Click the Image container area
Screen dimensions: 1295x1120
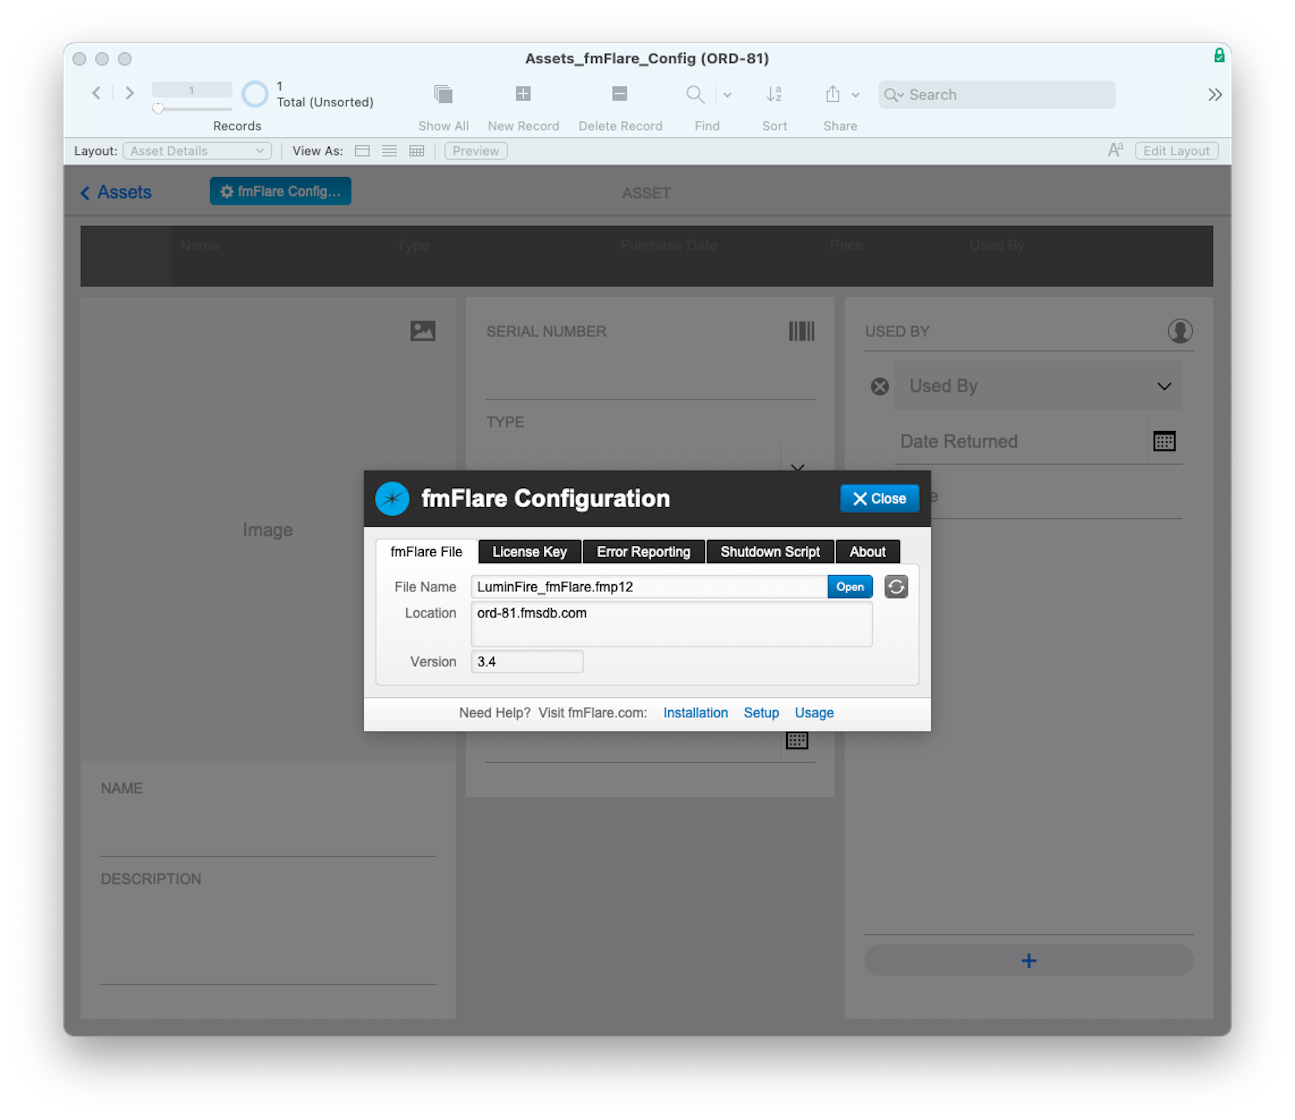point(268,530)
